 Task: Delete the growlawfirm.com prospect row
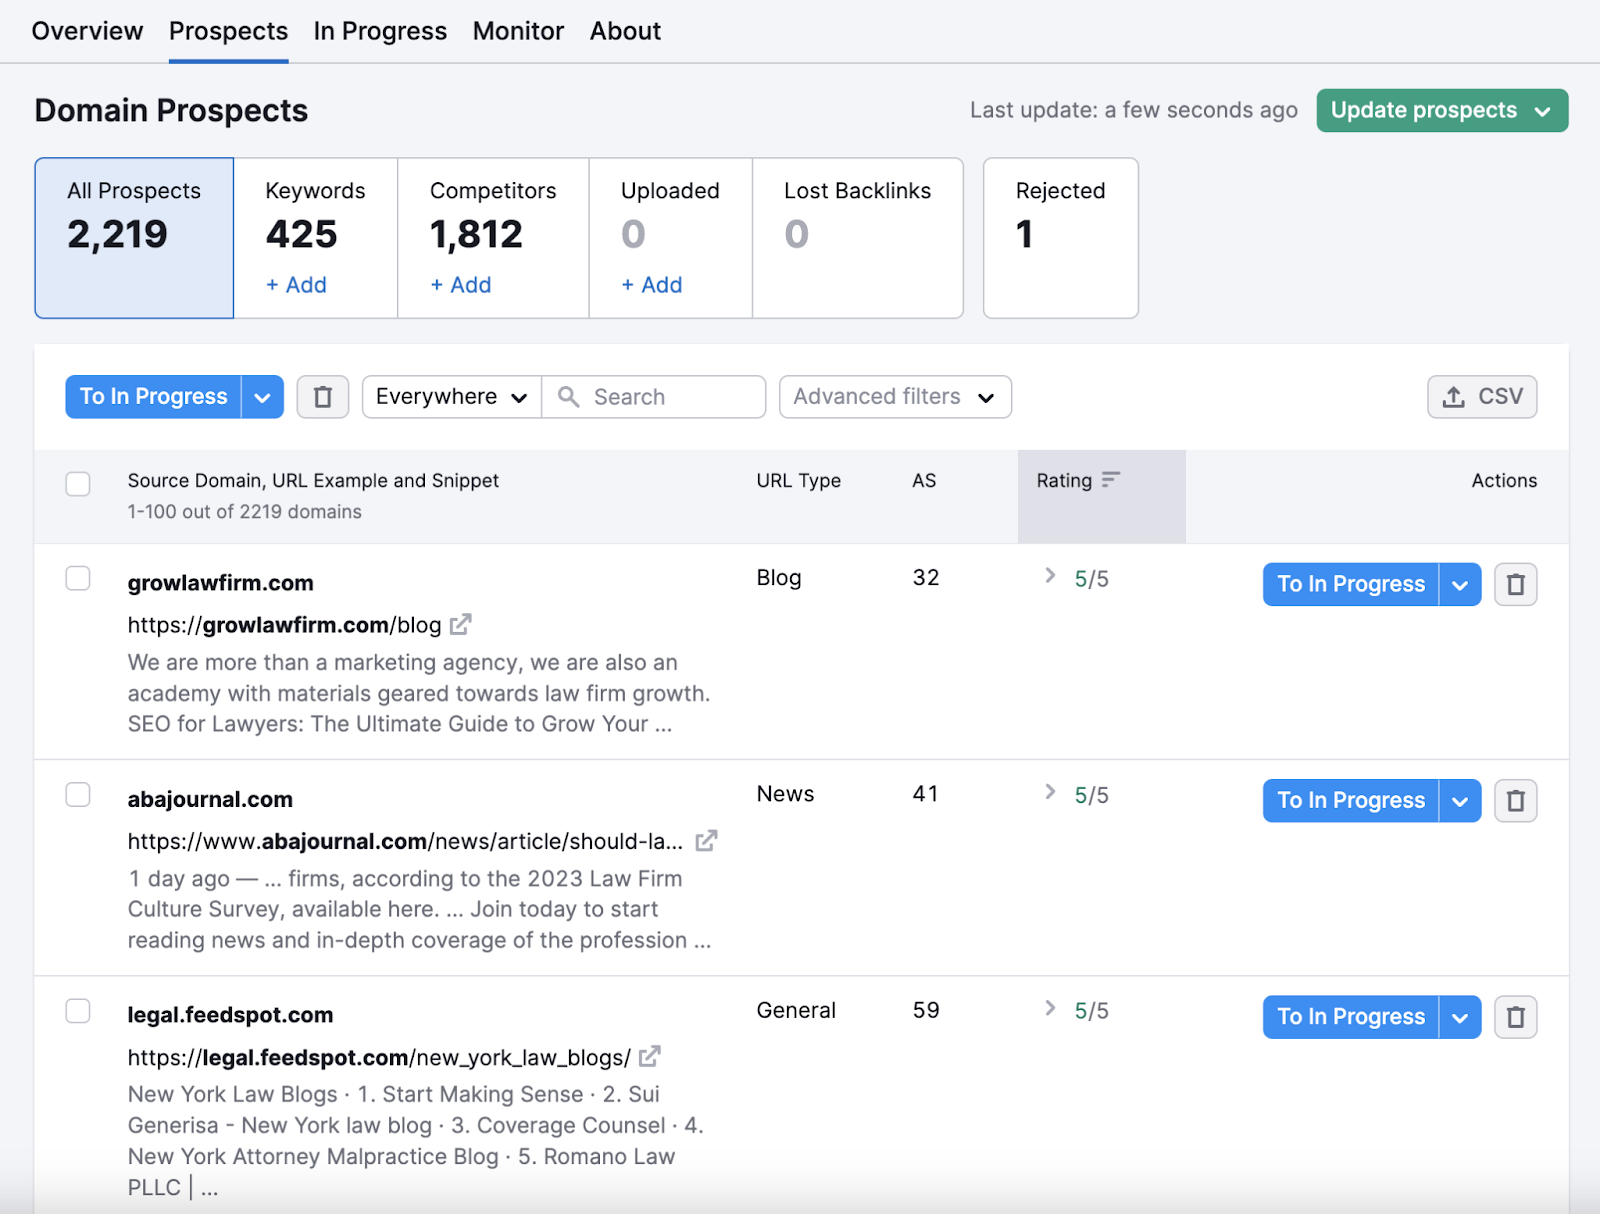[1515, 584]
